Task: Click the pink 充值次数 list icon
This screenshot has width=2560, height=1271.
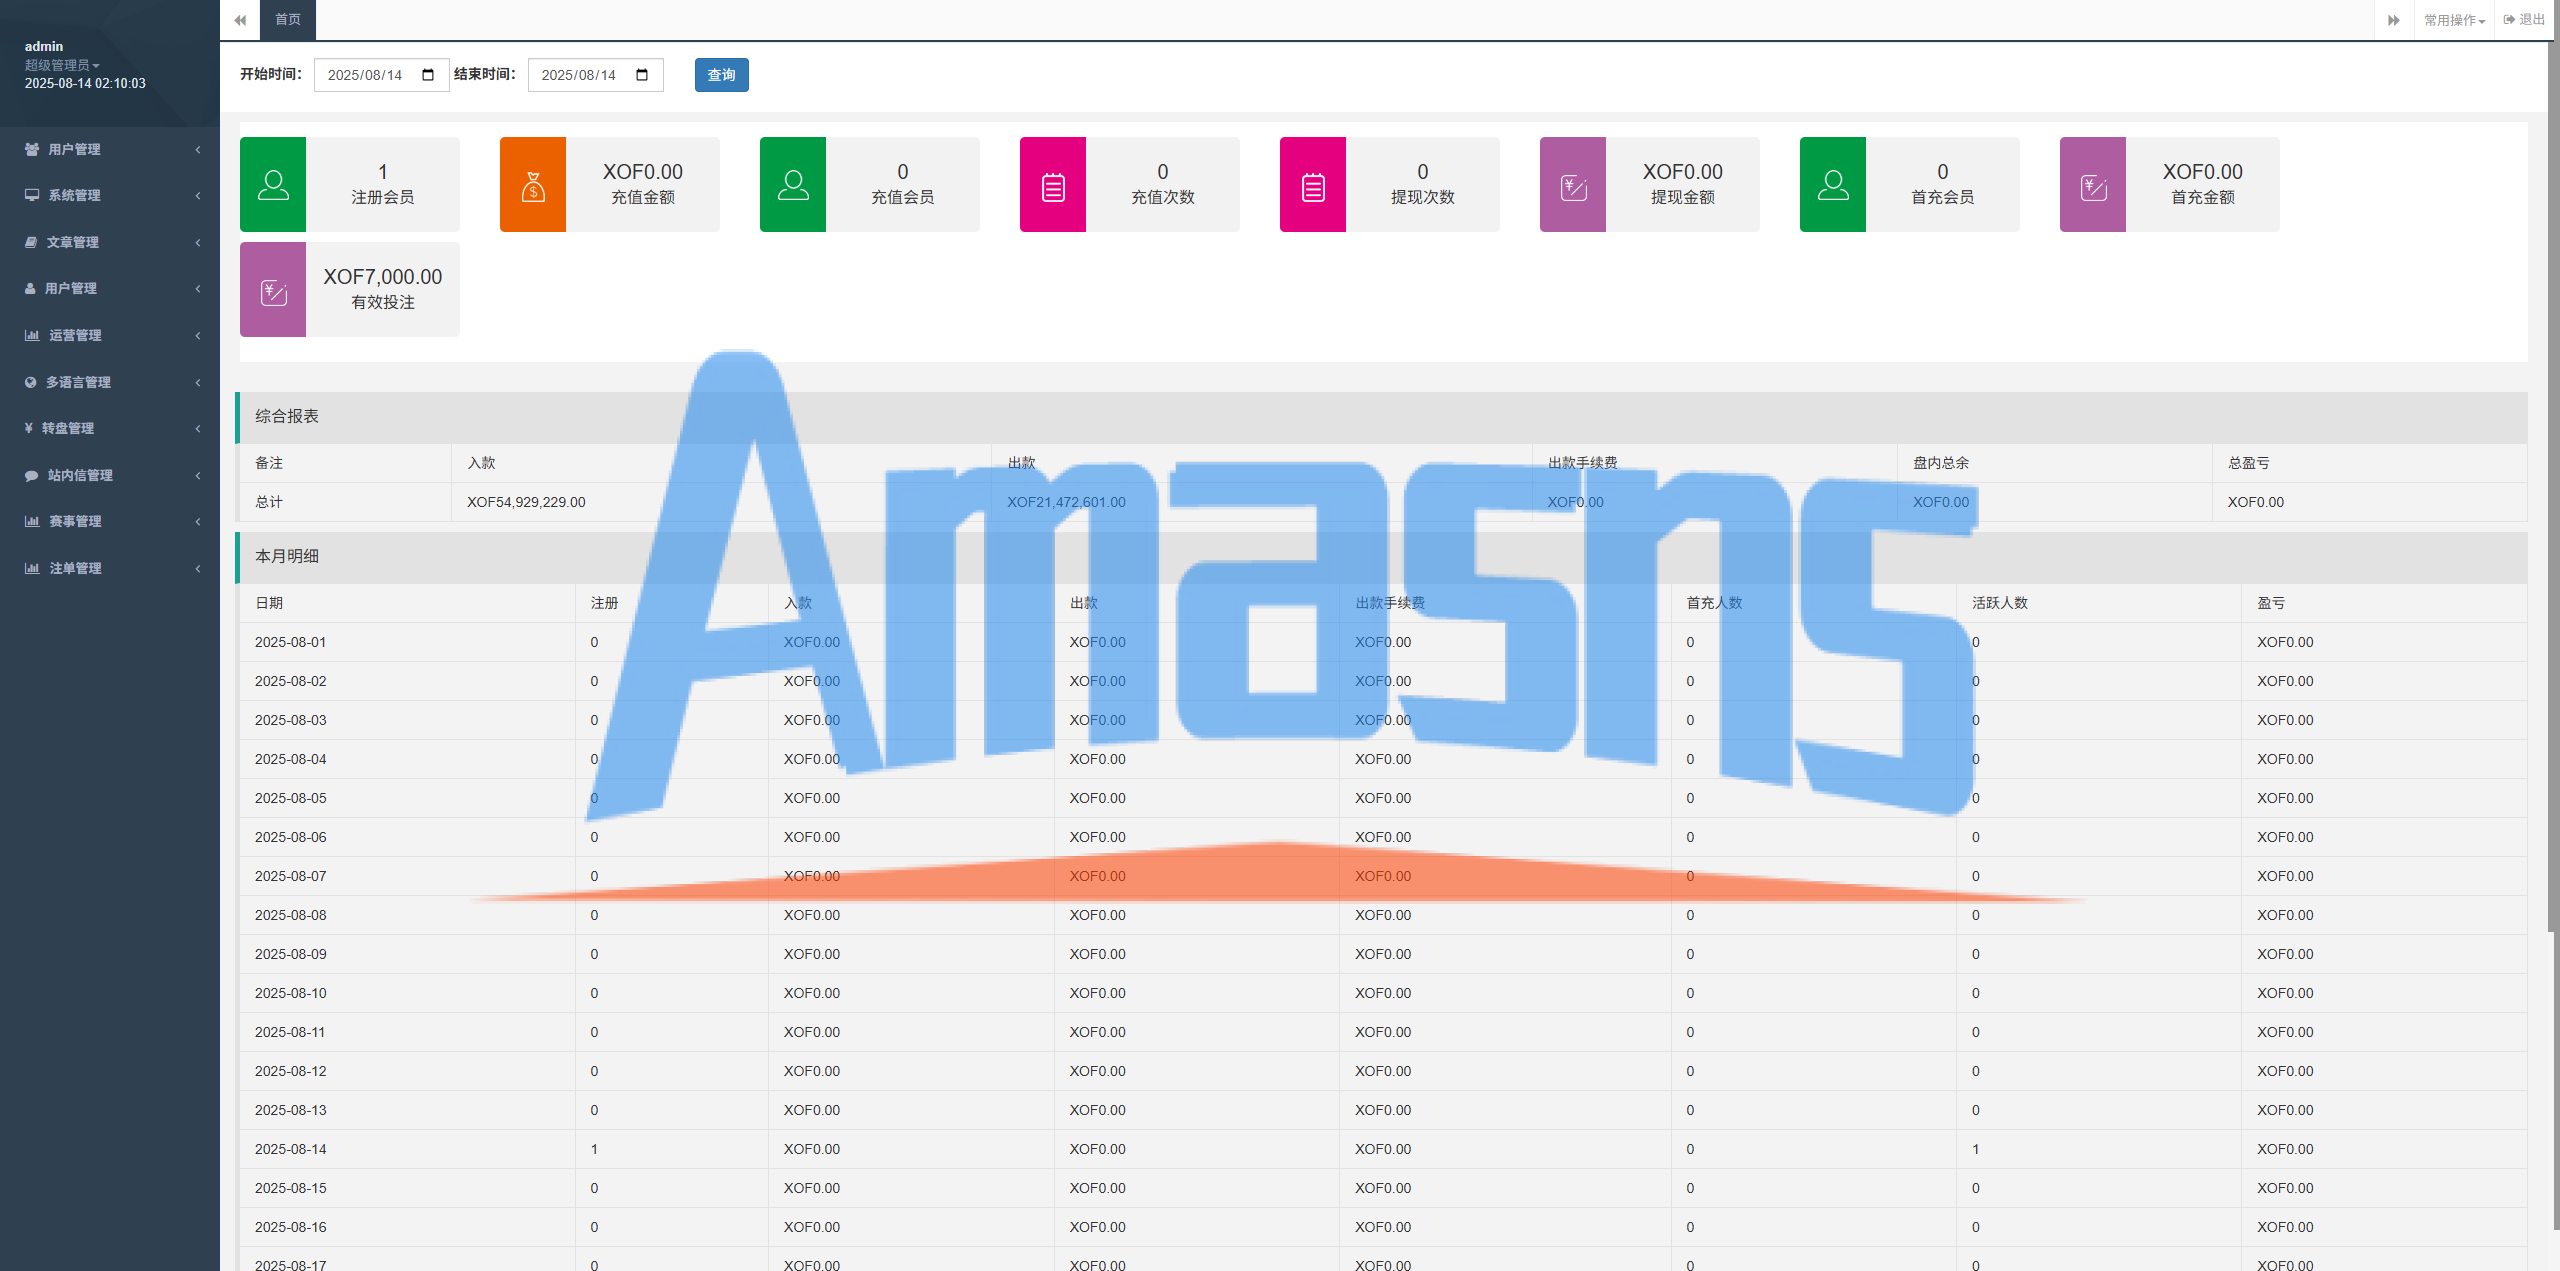Action: (x=1053, y=185)
